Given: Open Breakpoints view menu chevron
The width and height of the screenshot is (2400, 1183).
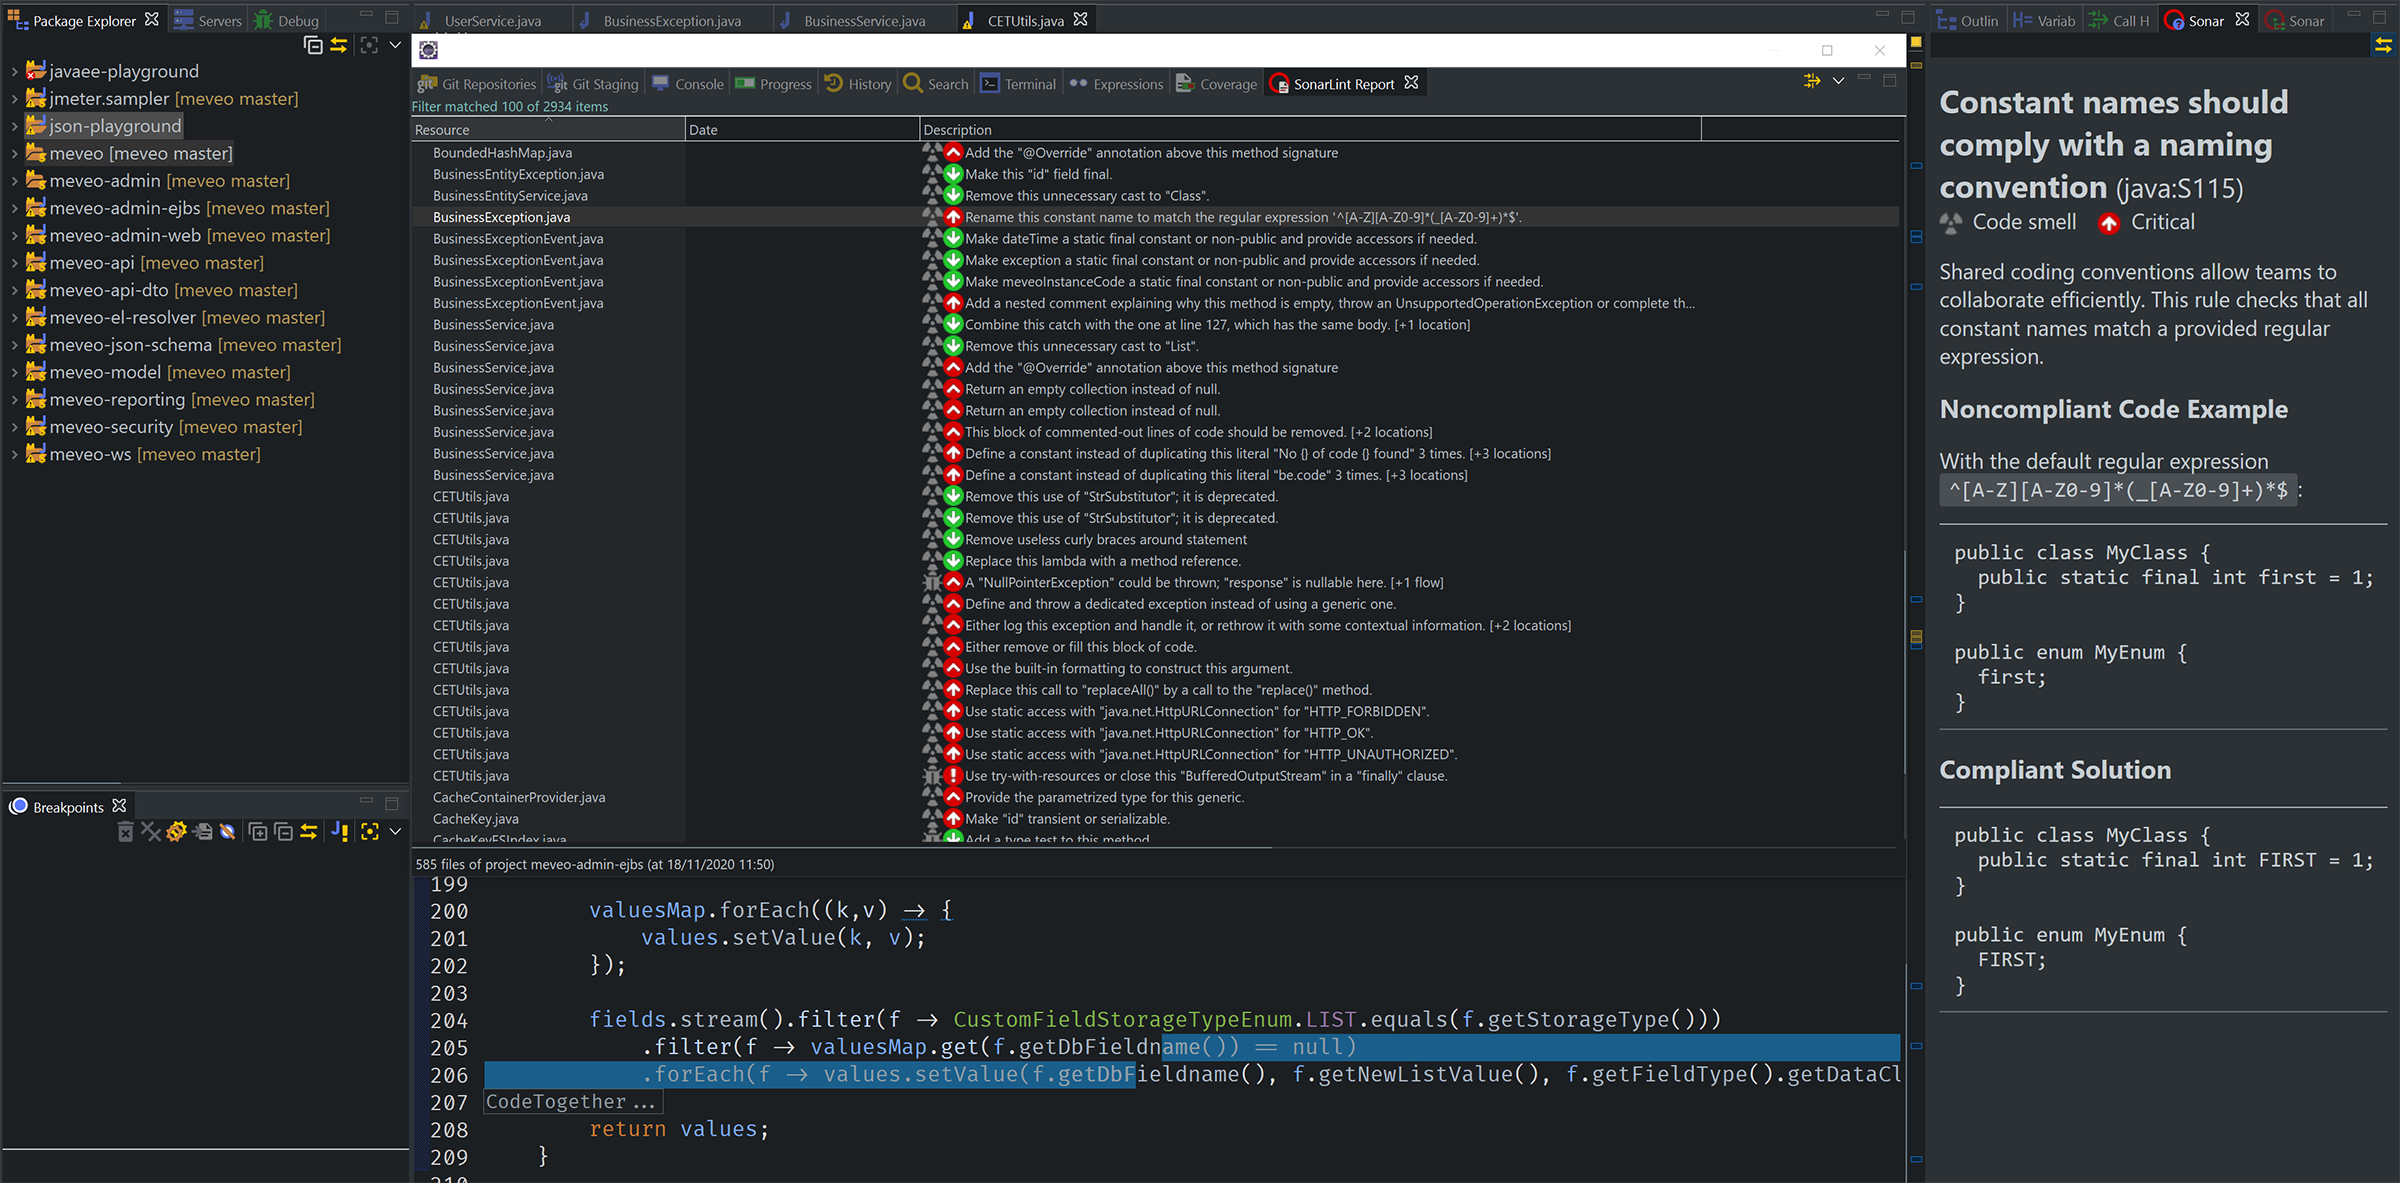Looking at the screenshot, I should 395,831.
